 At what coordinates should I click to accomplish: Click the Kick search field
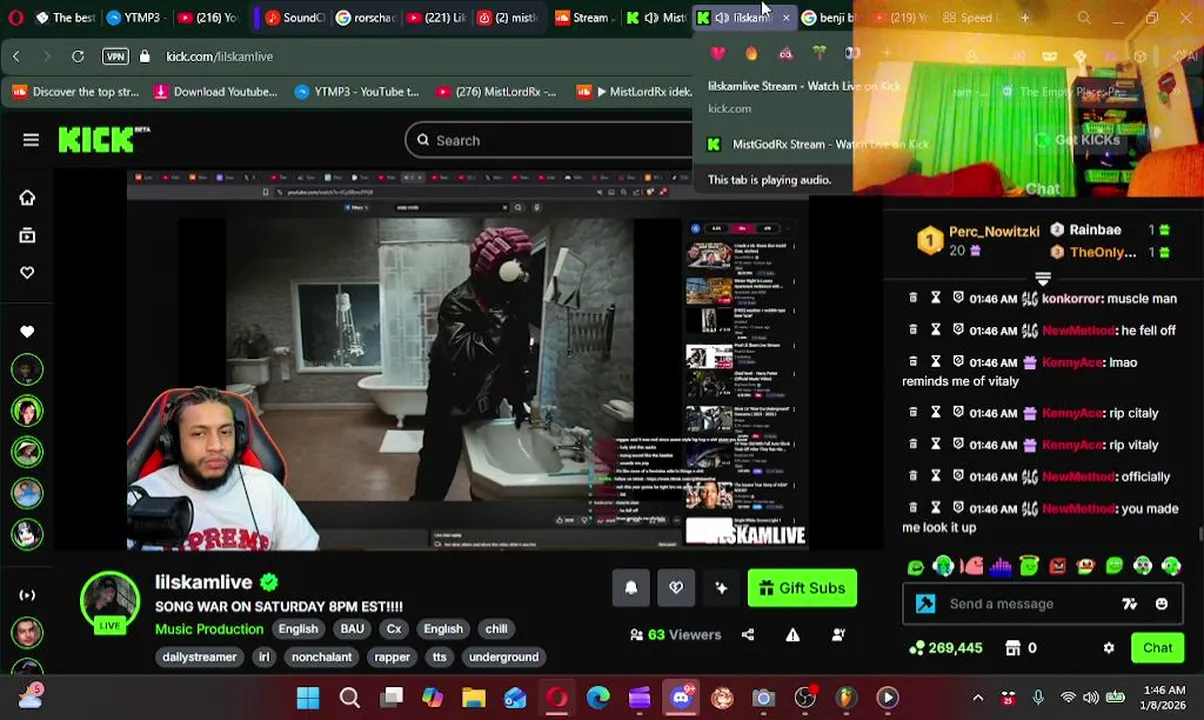(548, 141)
